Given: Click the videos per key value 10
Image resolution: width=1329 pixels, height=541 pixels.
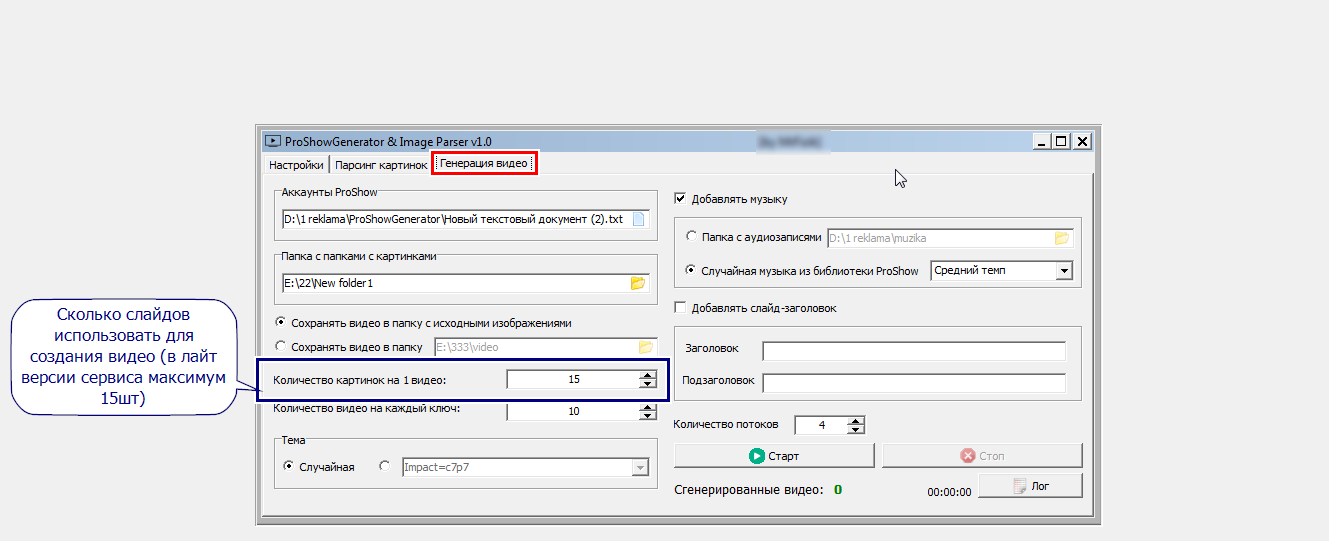Looking at the screenshot, I should (573, 411).
